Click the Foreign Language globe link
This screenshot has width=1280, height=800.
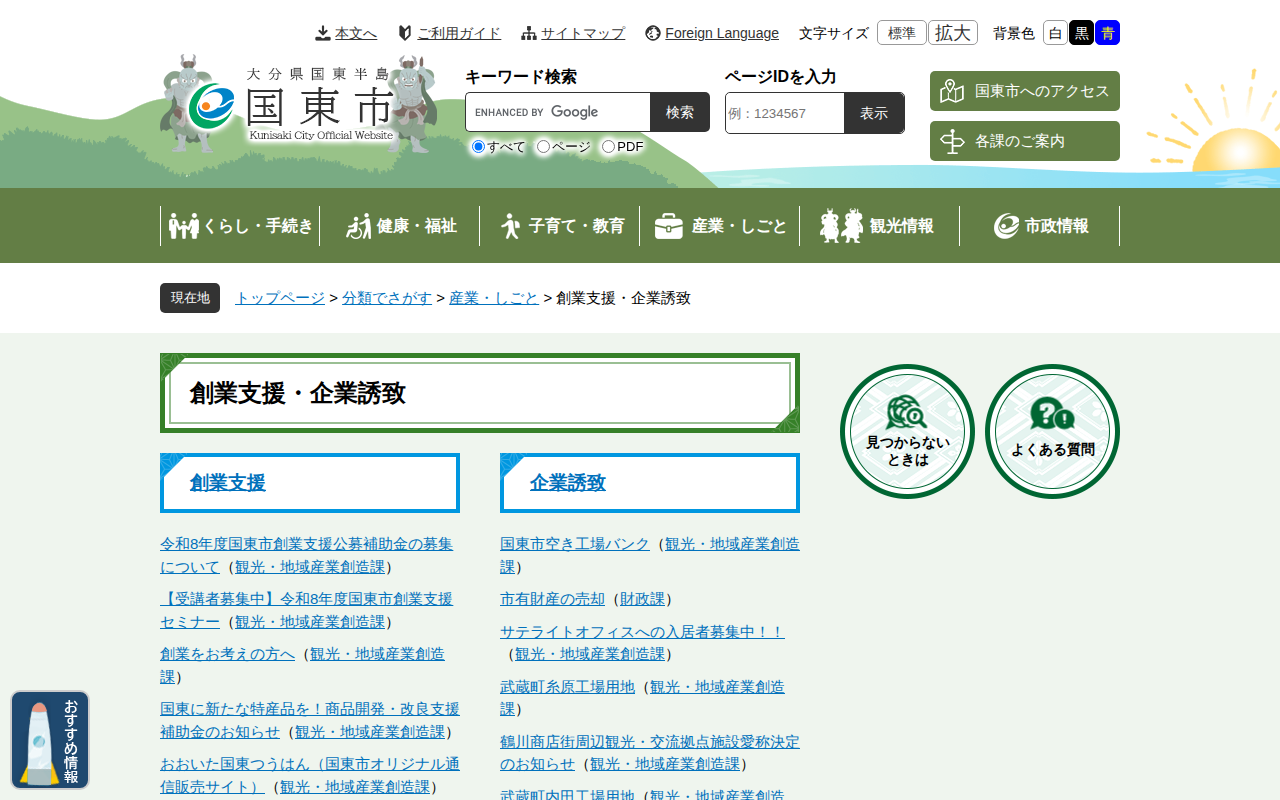point(712,33)
